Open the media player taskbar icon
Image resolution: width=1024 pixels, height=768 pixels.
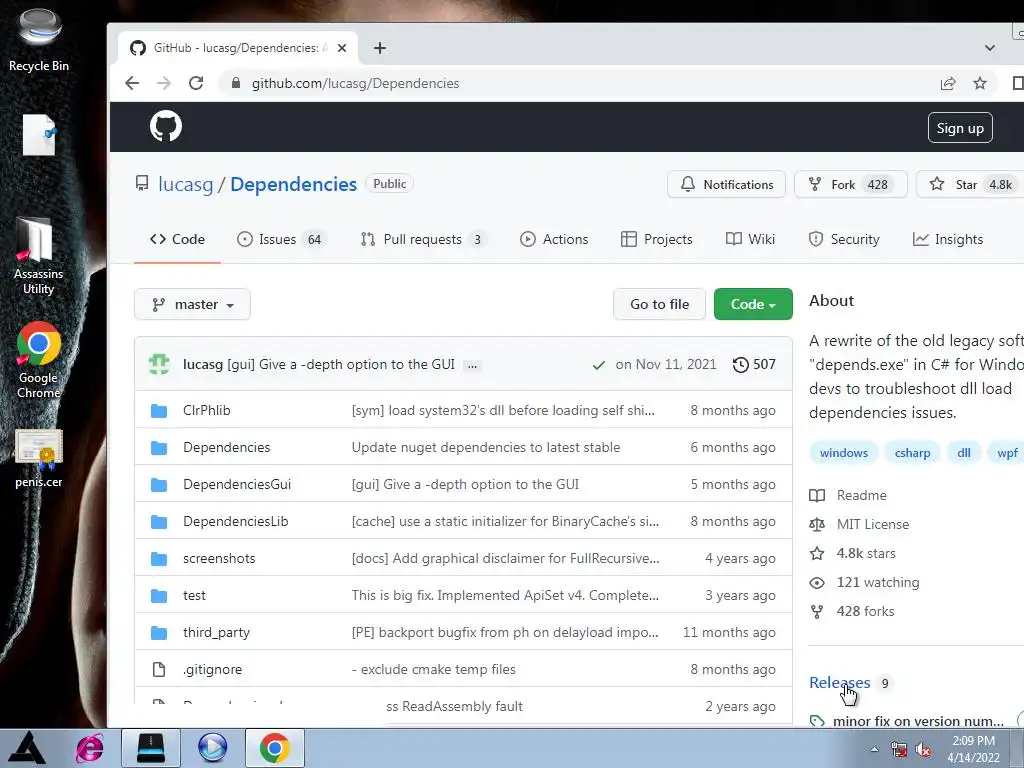[212, 748]
